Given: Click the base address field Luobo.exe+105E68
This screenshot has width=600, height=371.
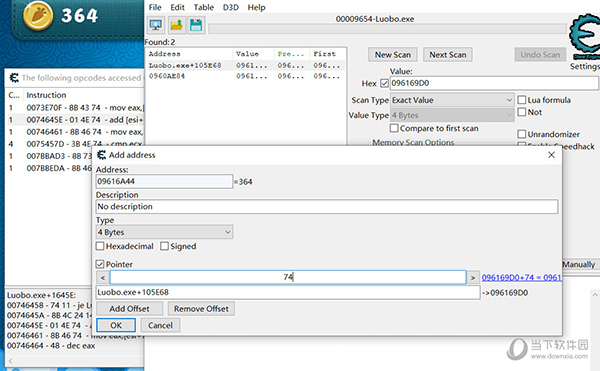Looking at the screenshot, I should pyautogui.click(x=288, y=293).
